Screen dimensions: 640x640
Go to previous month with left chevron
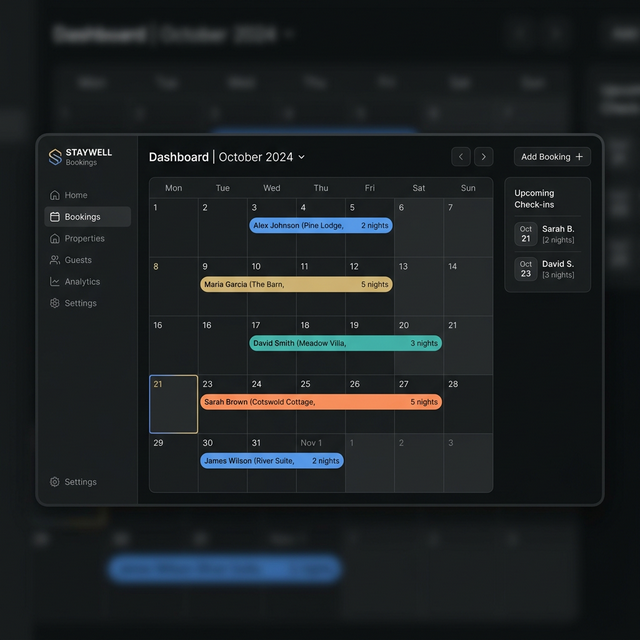click(461, 156)
